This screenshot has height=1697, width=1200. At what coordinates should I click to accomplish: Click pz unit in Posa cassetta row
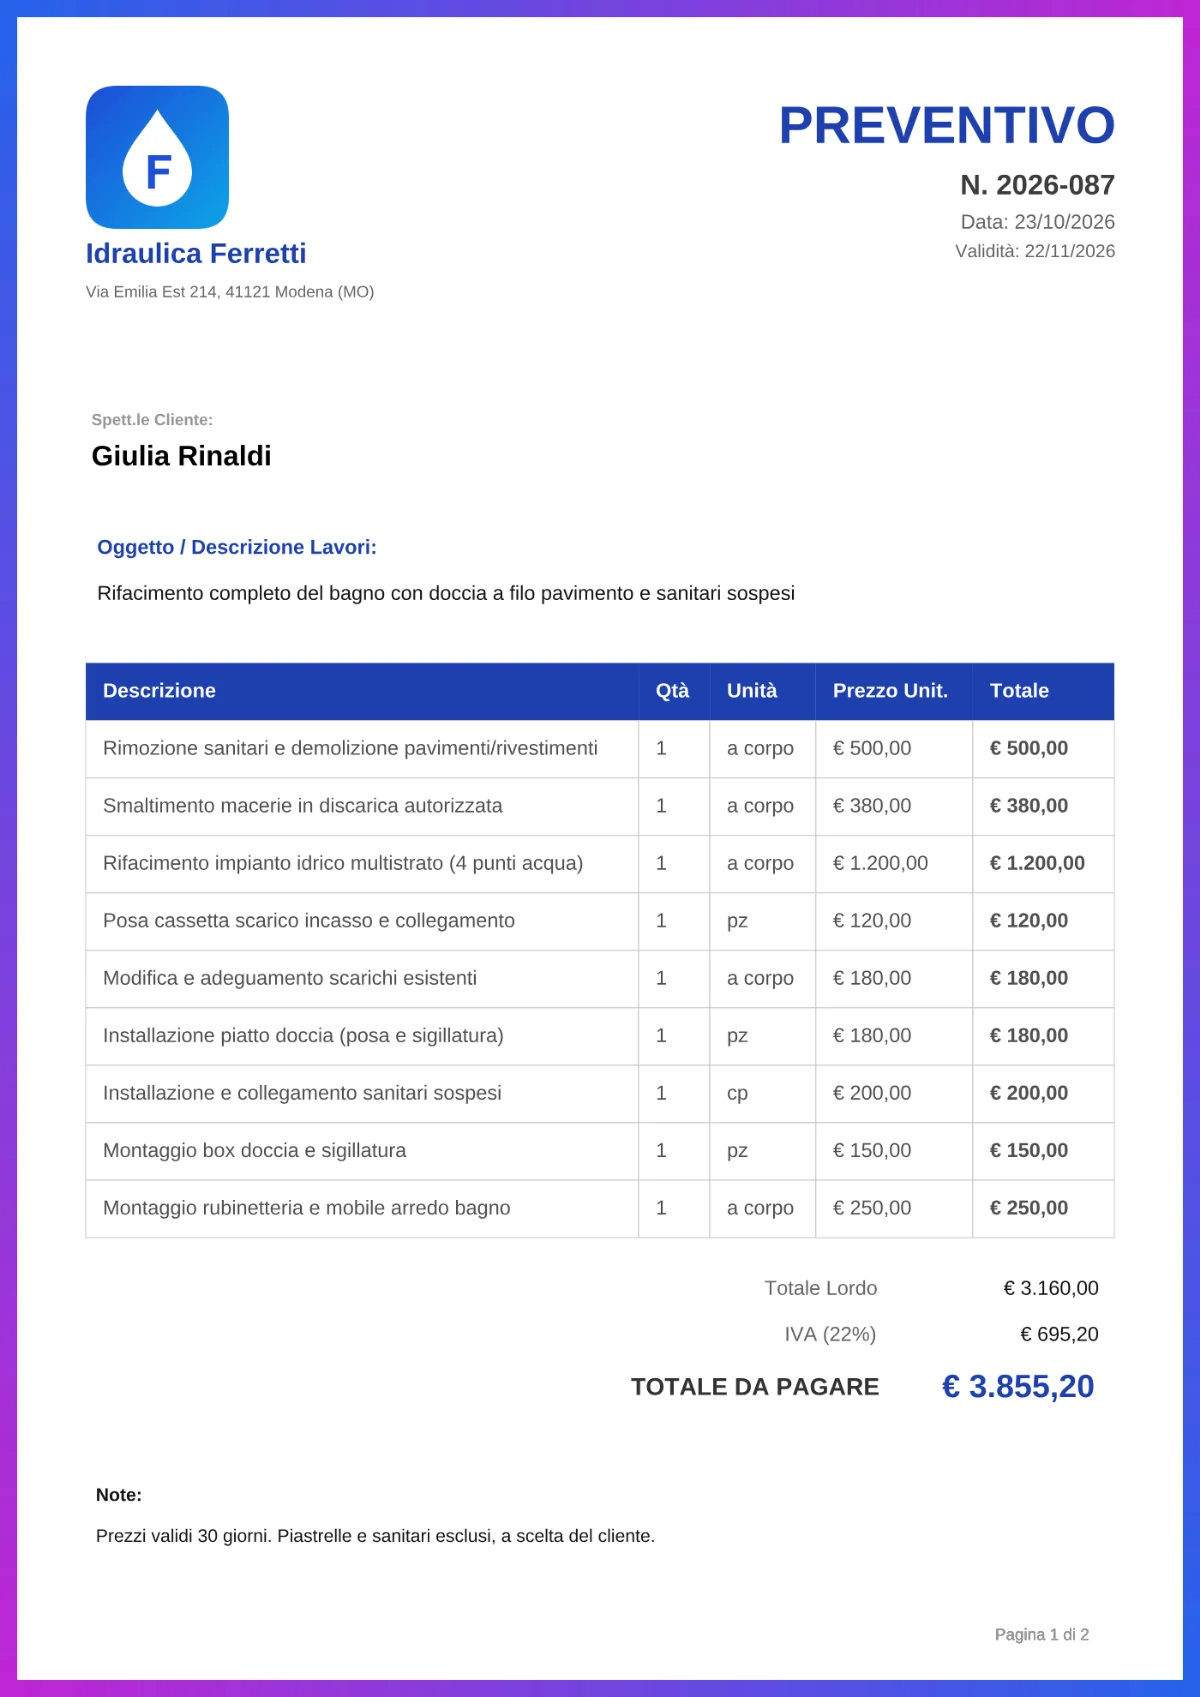tap(737, 922)
